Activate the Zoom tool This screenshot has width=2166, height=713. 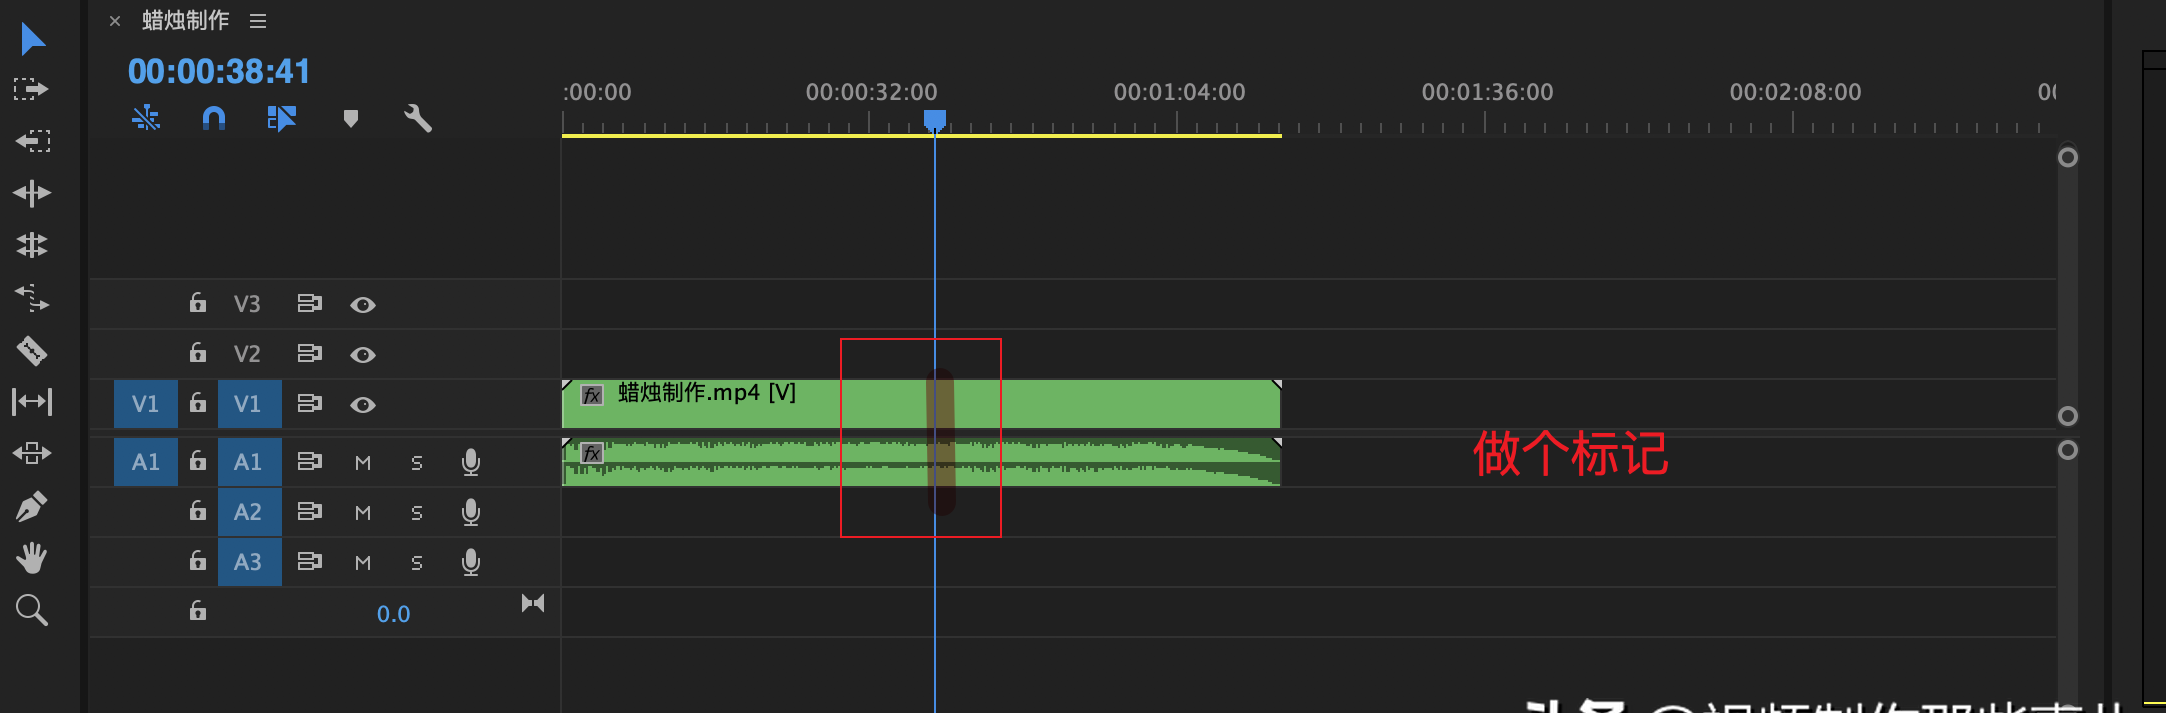pyautogui.click(x=31, y=609)
